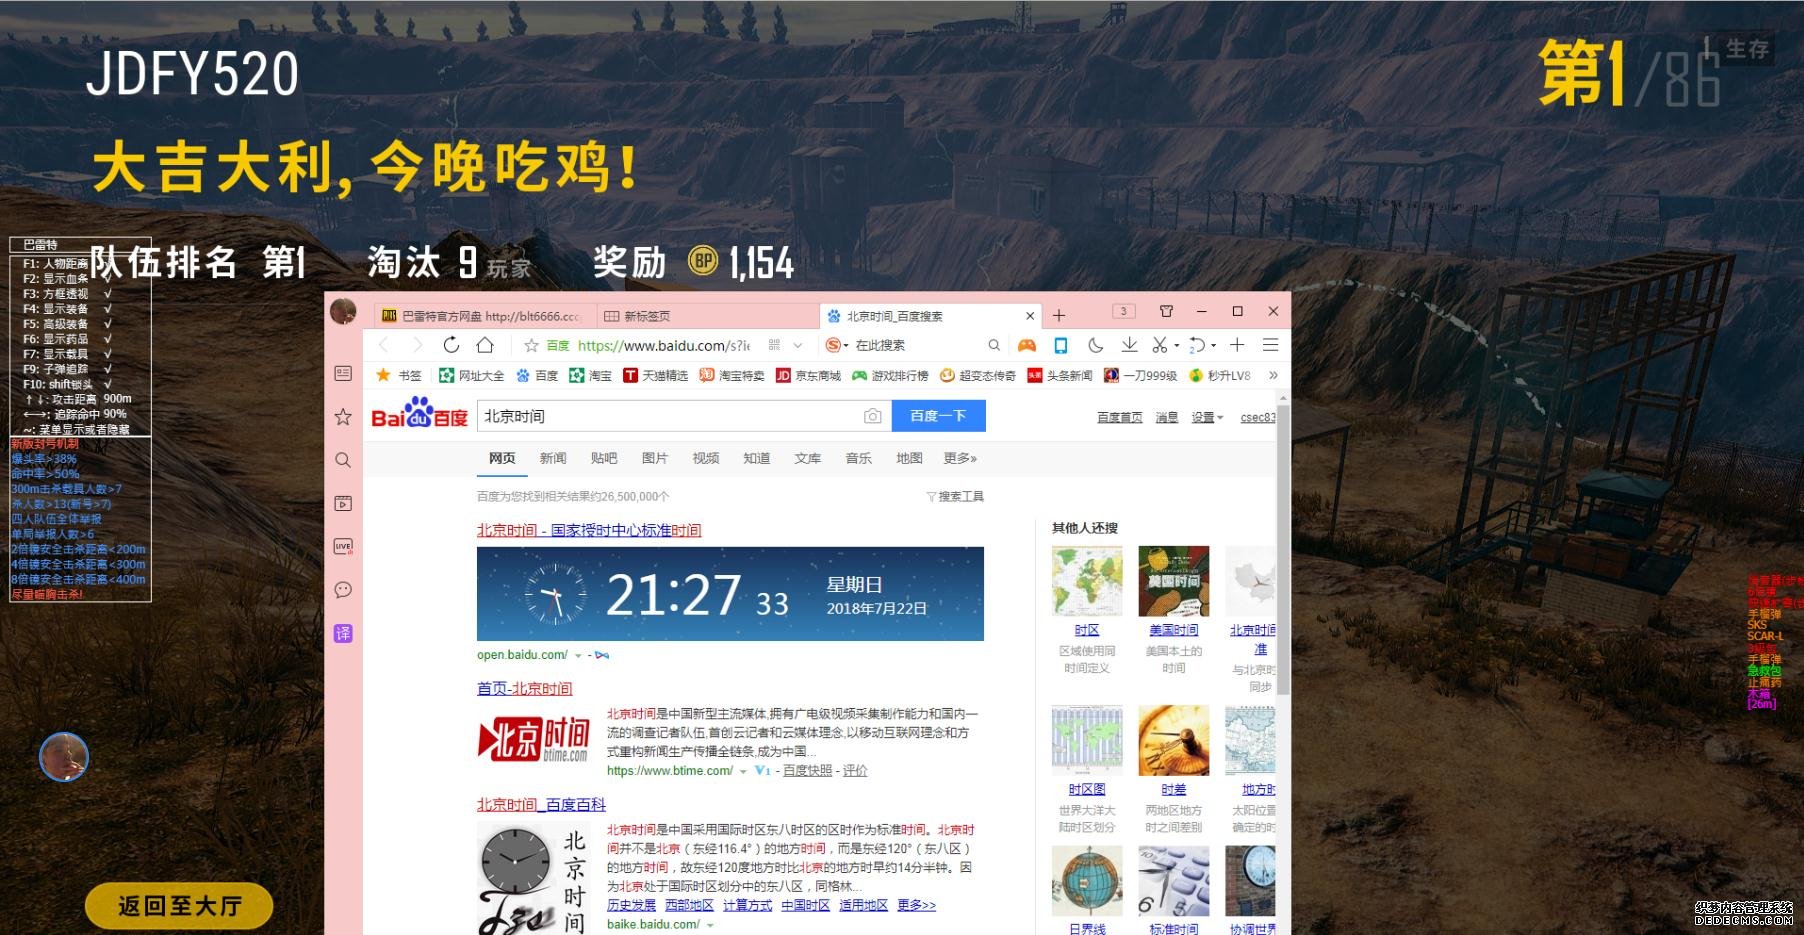Click 百度一下 search button

938,416
